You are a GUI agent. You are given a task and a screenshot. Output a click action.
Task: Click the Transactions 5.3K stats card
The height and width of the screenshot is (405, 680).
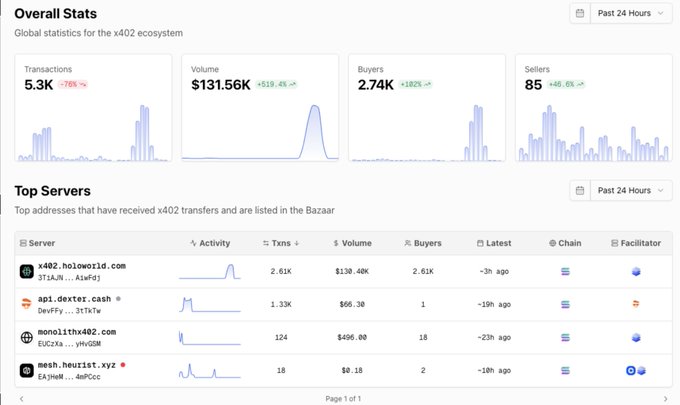coord(93,108)
